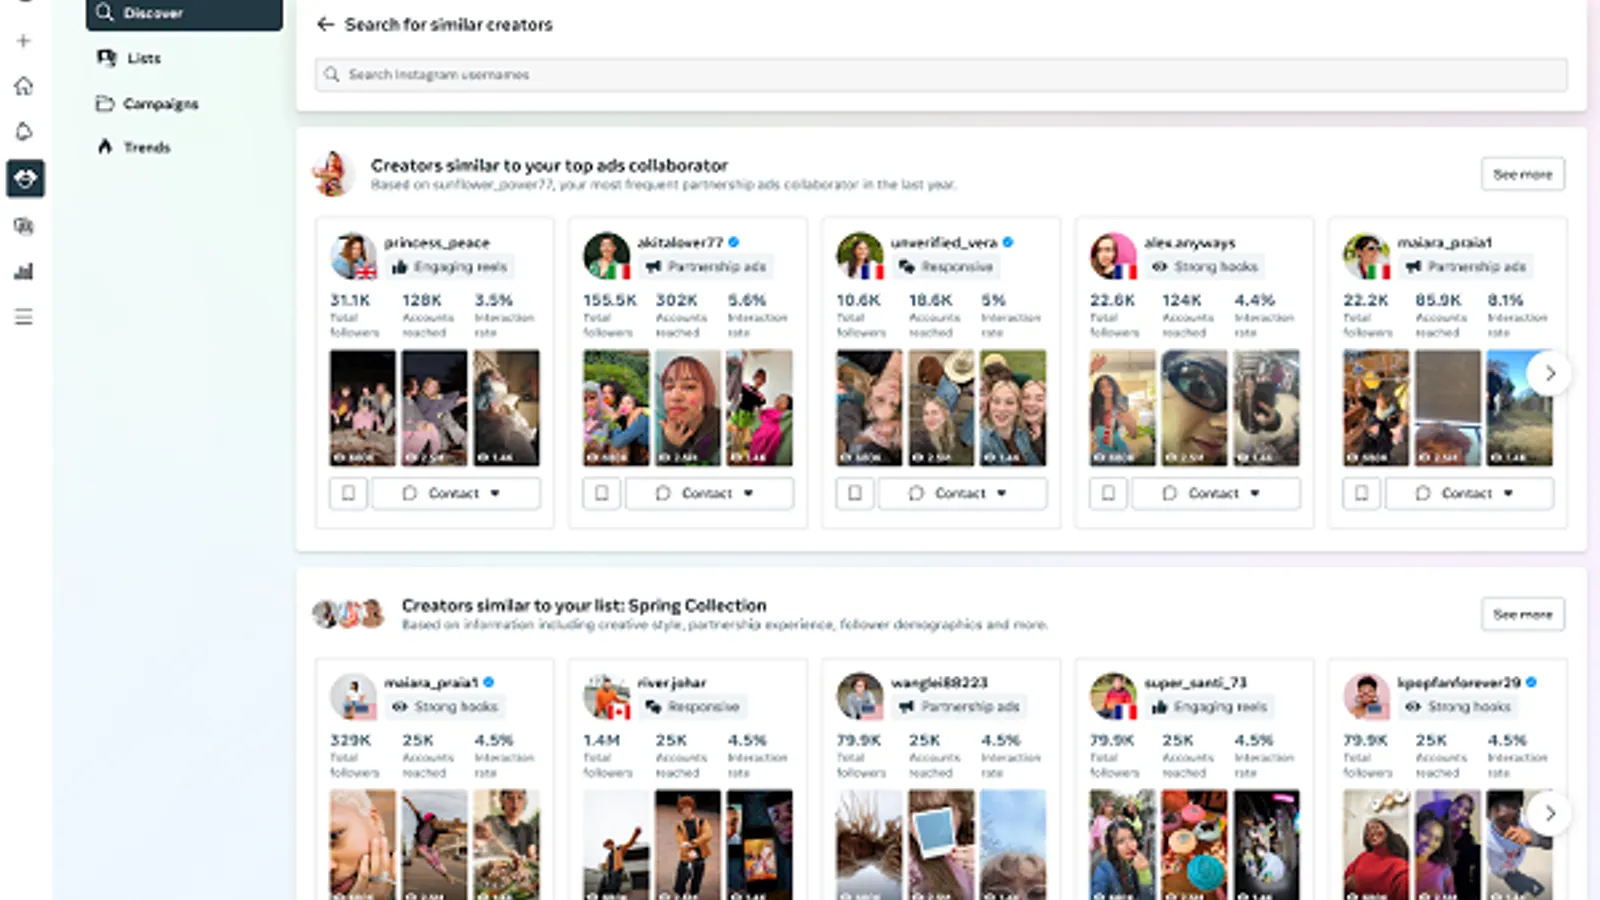Click the Search Instagram usernames field

[941, 74]
